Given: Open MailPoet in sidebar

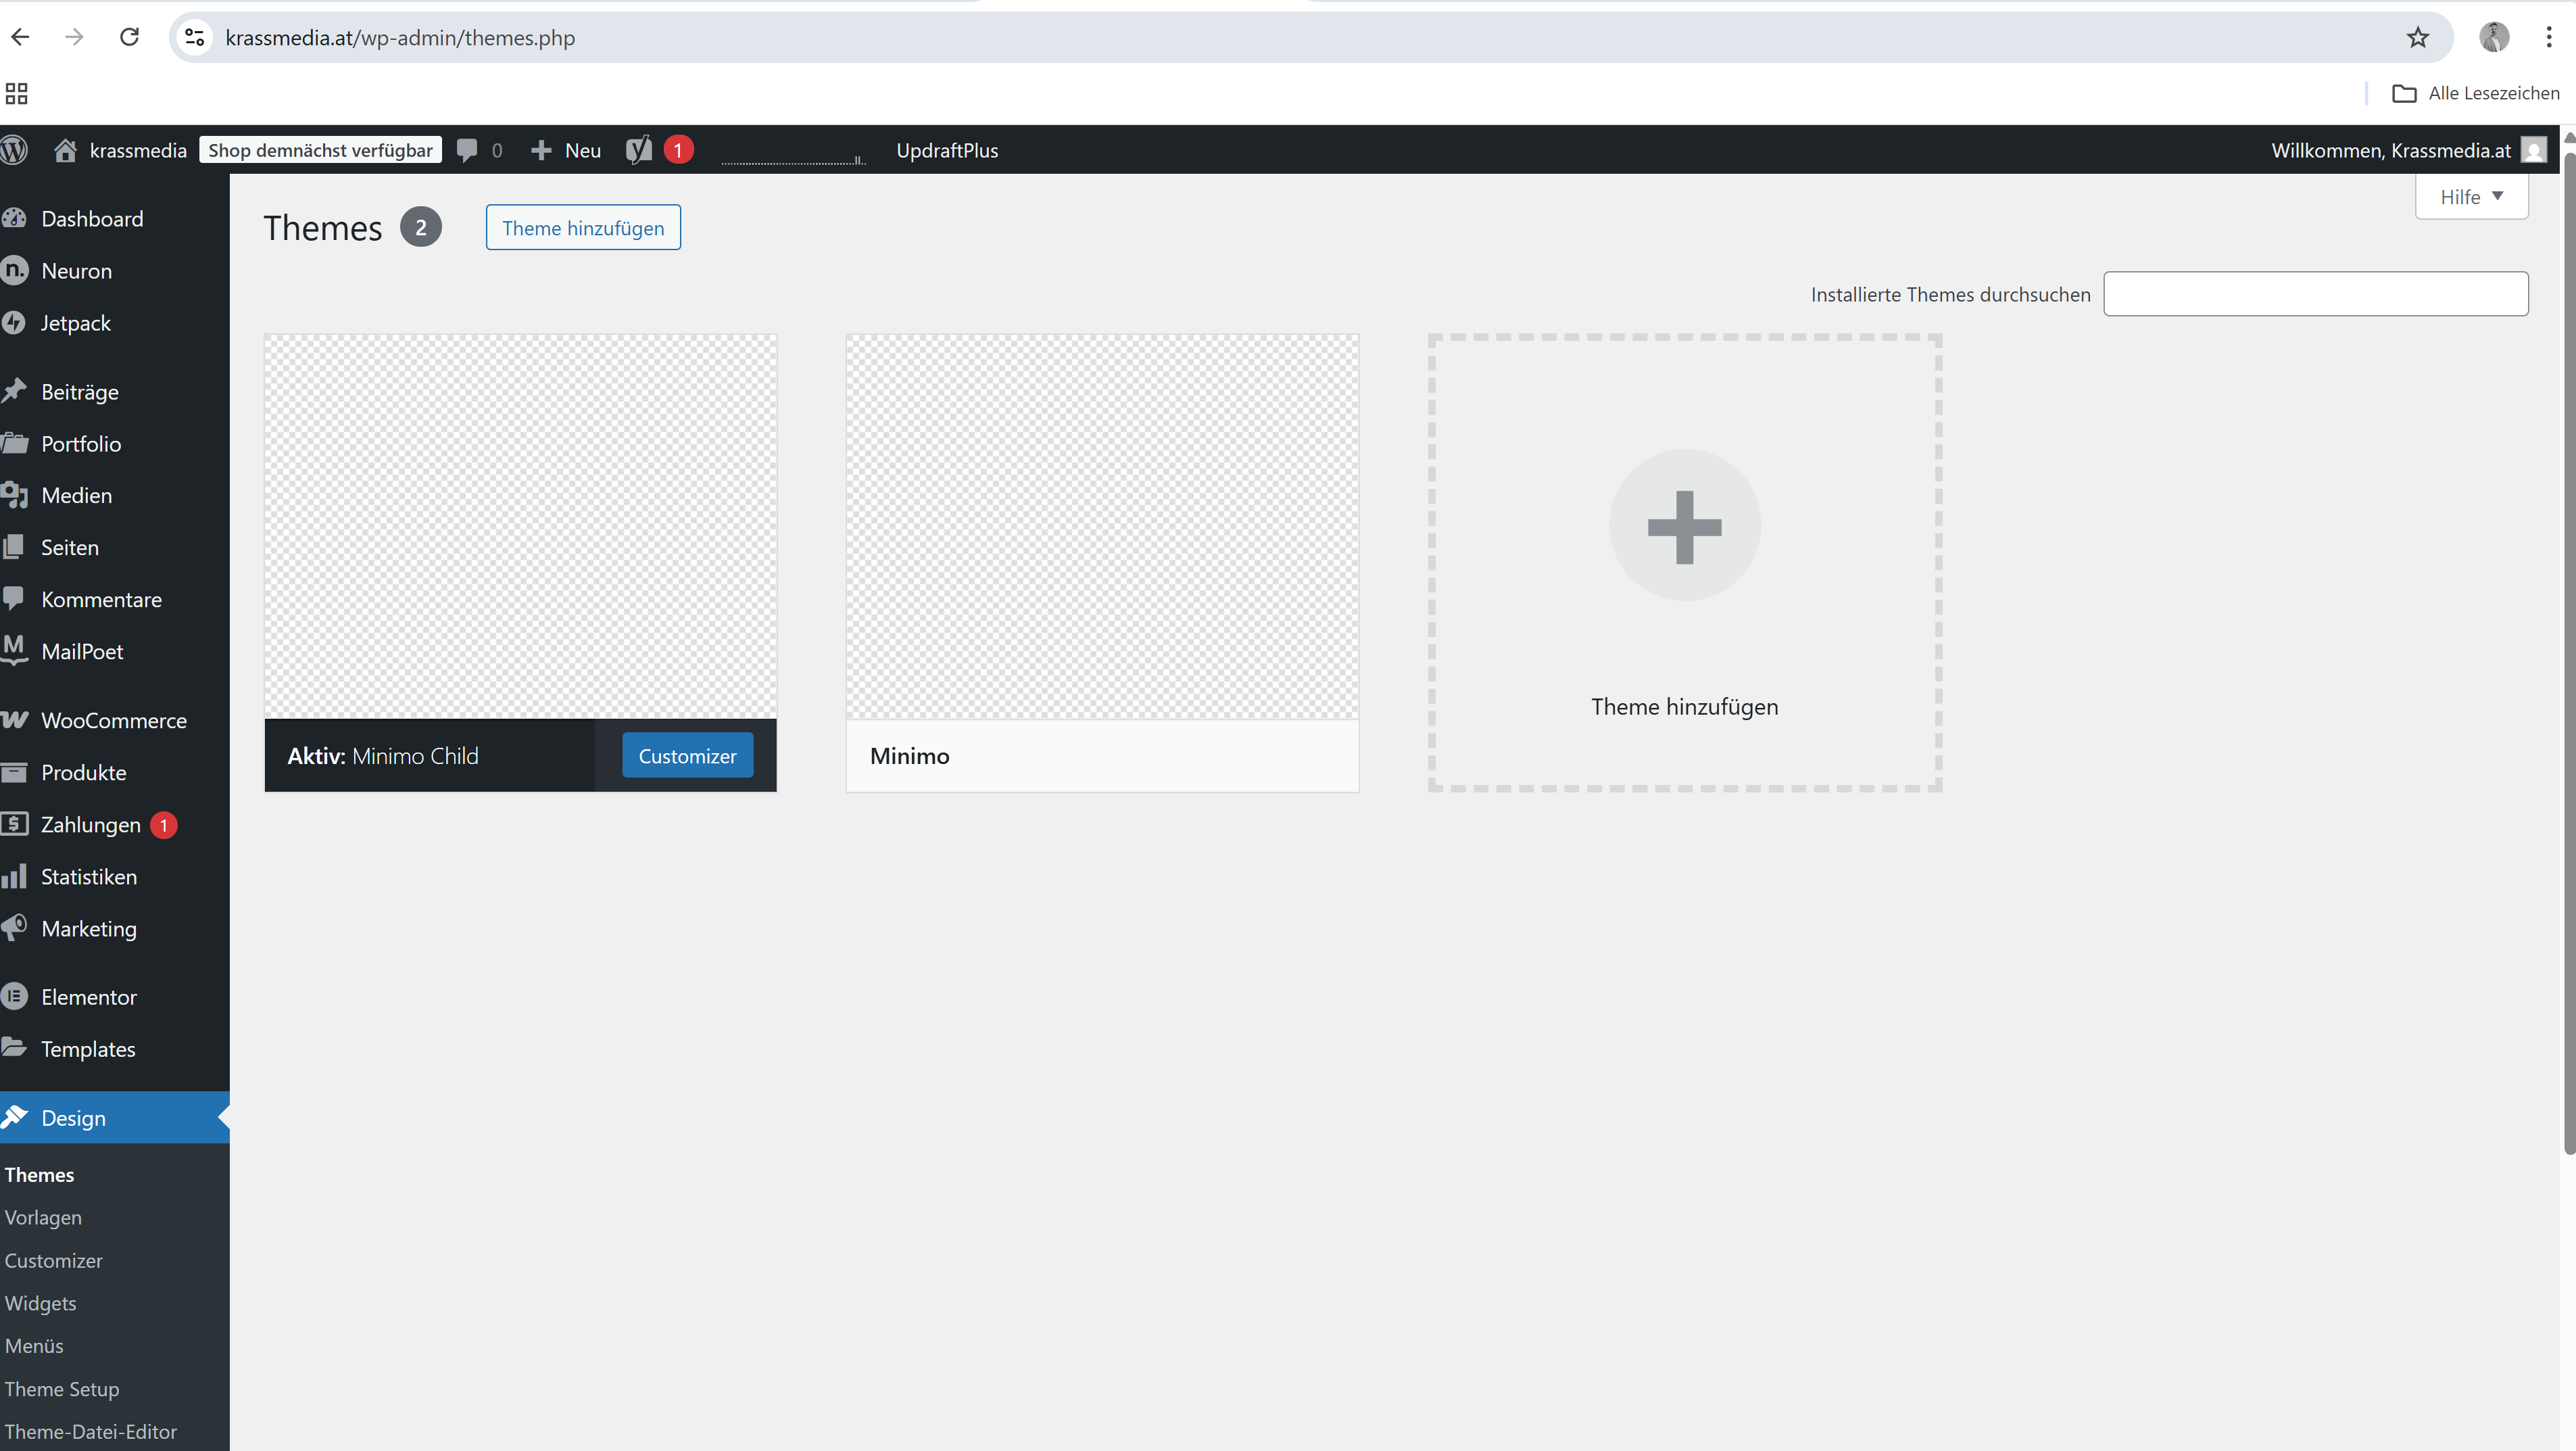Looking at the screenshot, I should pyautogui.click(x=82, y=652).
